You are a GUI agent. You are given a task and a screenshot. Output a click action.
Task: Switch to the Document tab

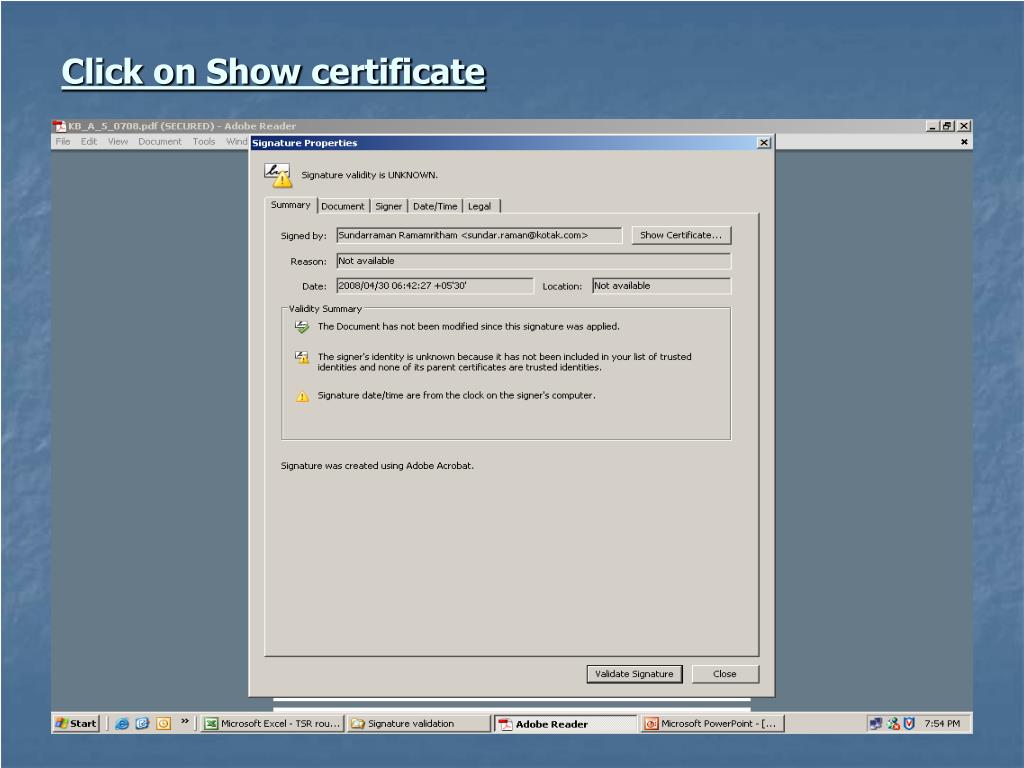[x=343, y=206]
